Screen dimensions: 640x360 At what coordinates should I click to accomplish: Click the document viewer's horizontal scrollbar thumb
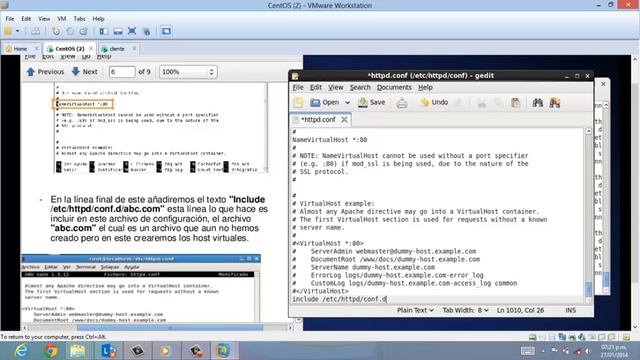tap(170, 327)
